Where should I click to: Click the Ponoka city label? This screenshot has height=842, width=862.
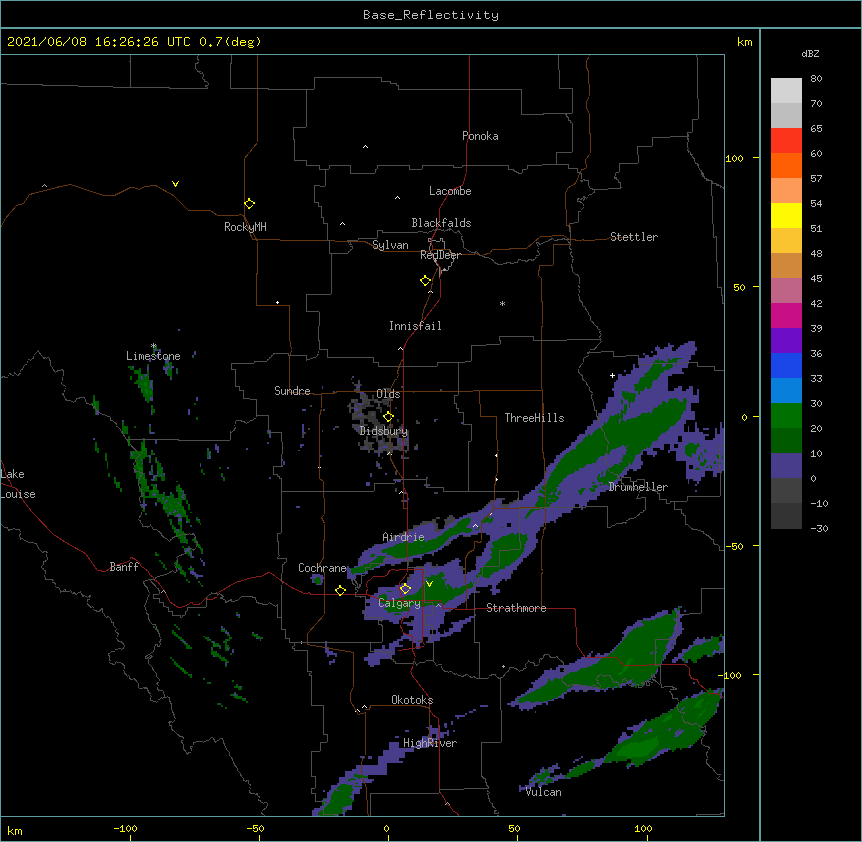[x=480, y=136]
